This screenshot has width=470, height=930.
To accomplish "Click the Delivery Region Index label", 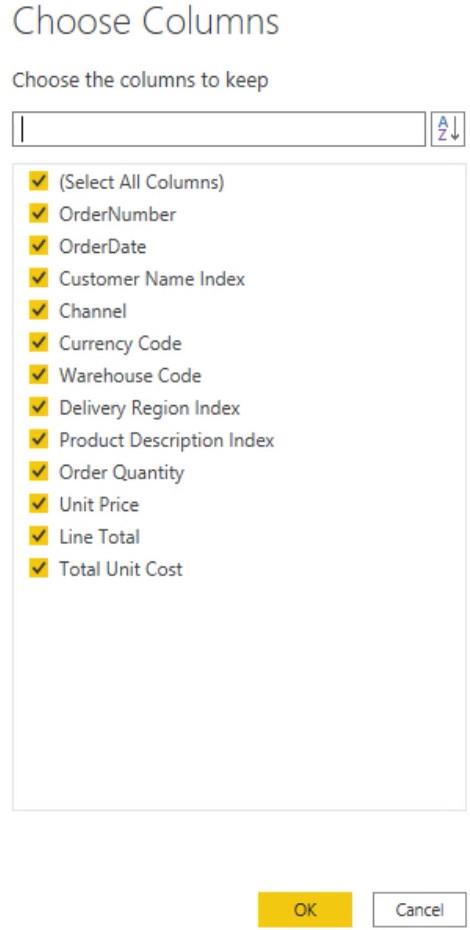I will tap(150, 408).
